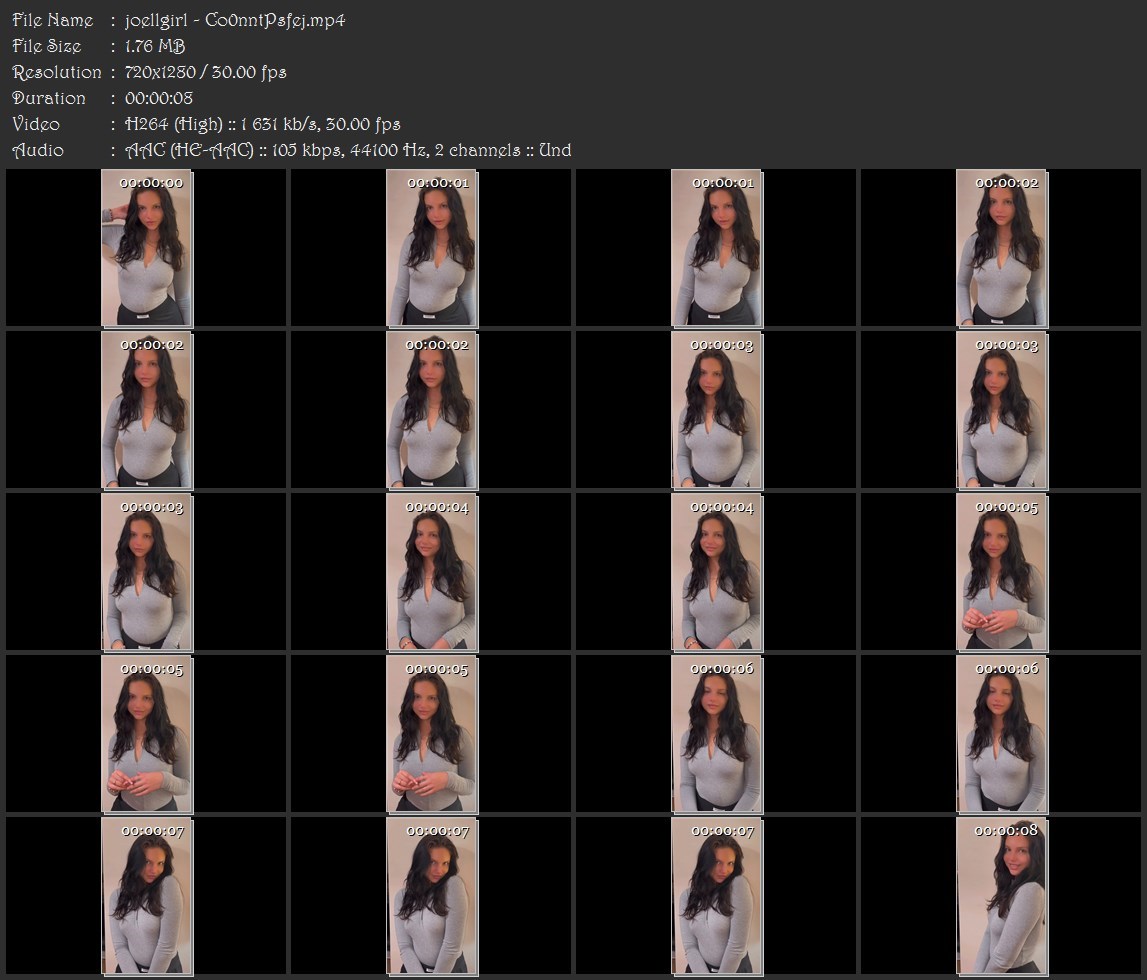This screenshot has height=980, width=1147.
Task: Click the file name joellgirl - Co0nntPsfej.mp4
Action: click(x=235, y=20)
